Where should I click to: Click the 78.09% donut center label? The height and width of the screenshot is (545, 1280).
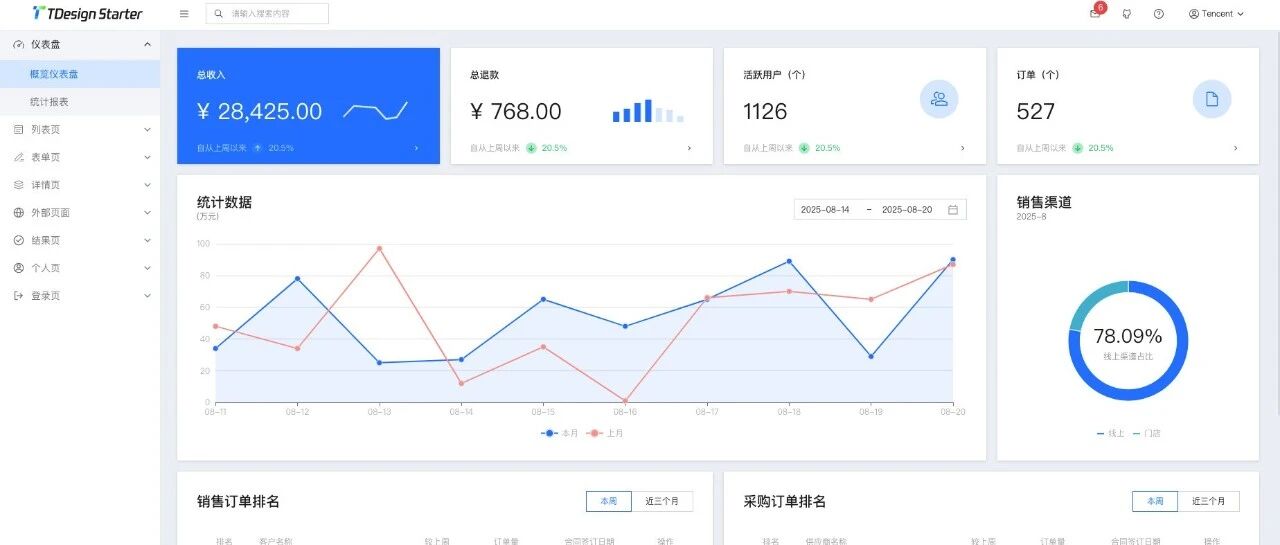coord(1128,336)
